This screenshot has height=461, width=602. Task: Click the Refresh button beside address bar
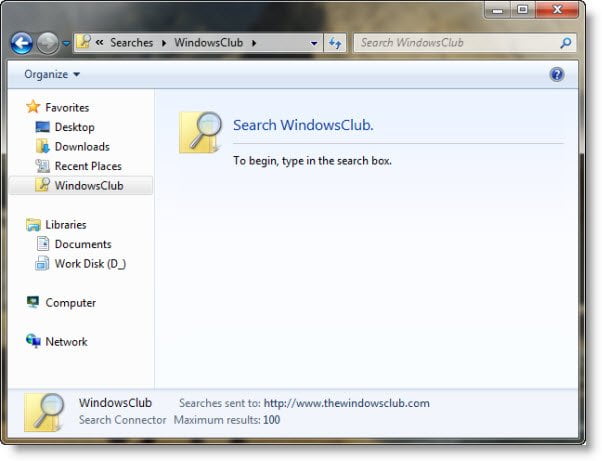[x=335, y=43]
